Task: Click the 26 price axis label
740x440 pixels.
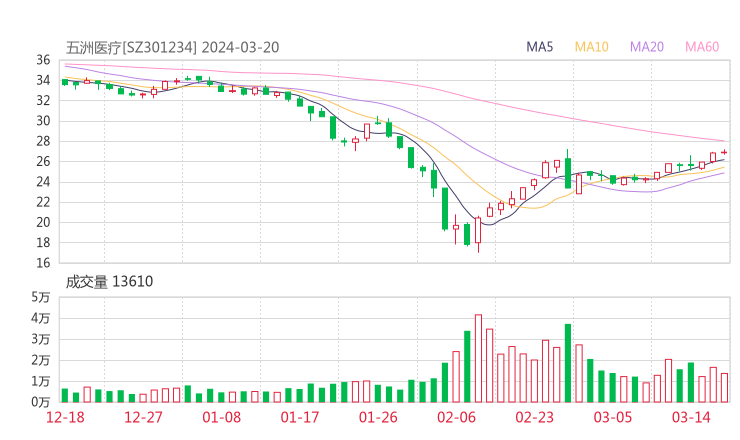Action: pos(43,161)
